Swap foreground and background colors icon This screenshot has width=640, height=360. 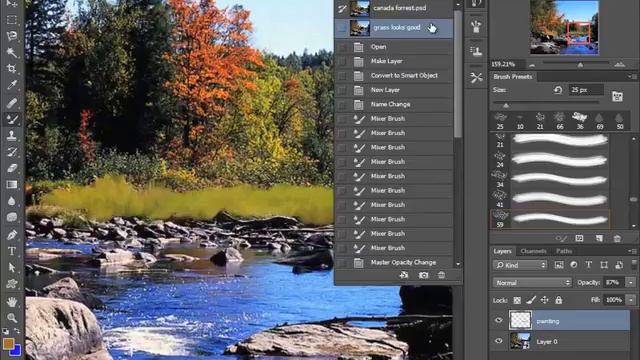[x=17, y=331]
